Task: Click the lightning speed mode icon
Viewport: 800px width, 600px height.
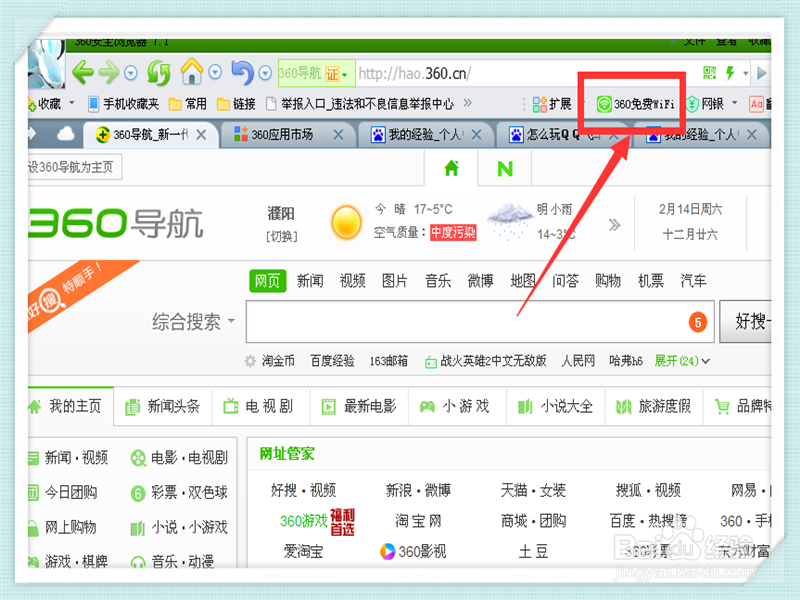Action: tap(730, 73)
